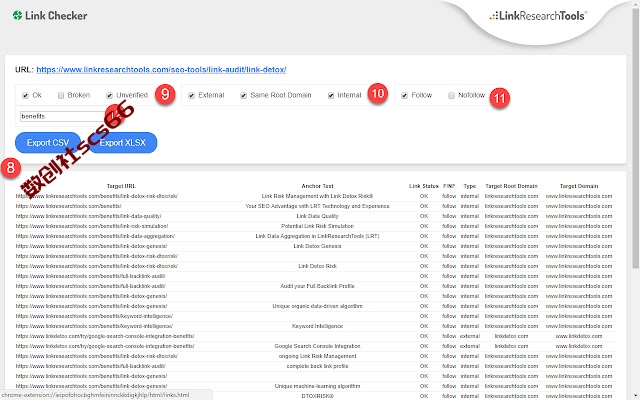Sort by the Target Domain column header
The width and height of the screenshot is (640, 400).
[579, 186]
